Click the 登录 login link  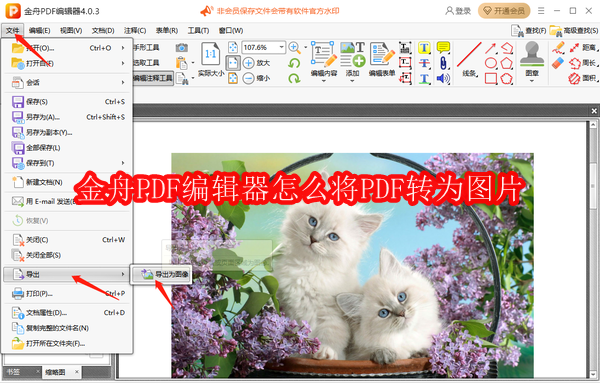click(458, 11)
